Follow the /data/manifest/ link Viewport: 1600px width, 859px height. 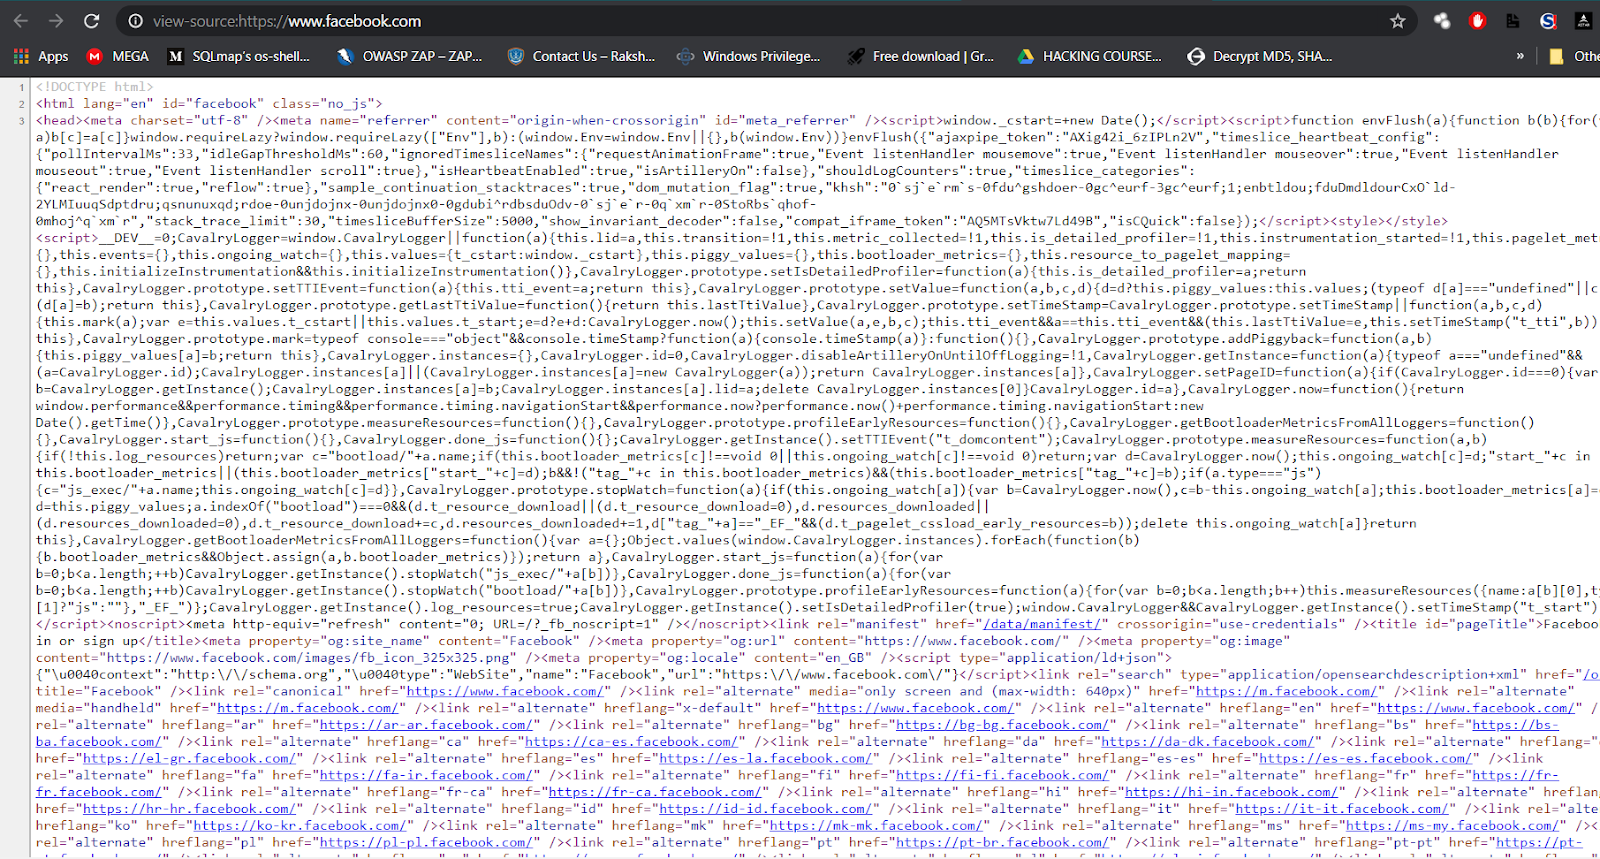pyautogui.click(x=1042, y=624)
